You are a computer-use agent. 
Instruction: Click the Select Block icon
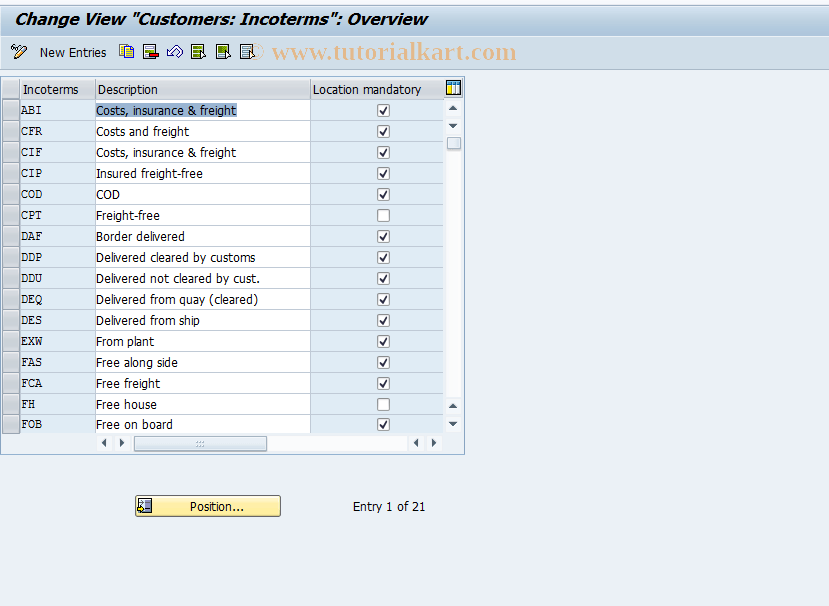click(222, 51)
